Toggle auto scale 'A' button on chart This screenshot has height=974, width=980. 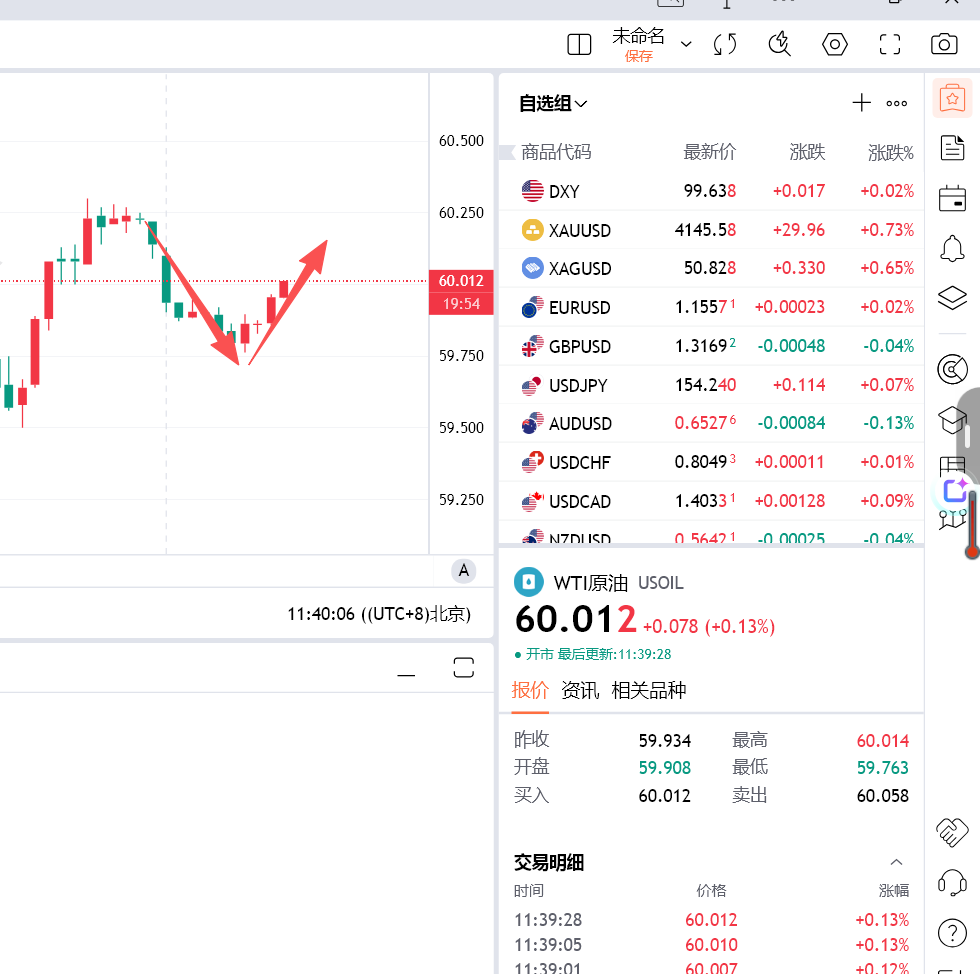[463, 571]
